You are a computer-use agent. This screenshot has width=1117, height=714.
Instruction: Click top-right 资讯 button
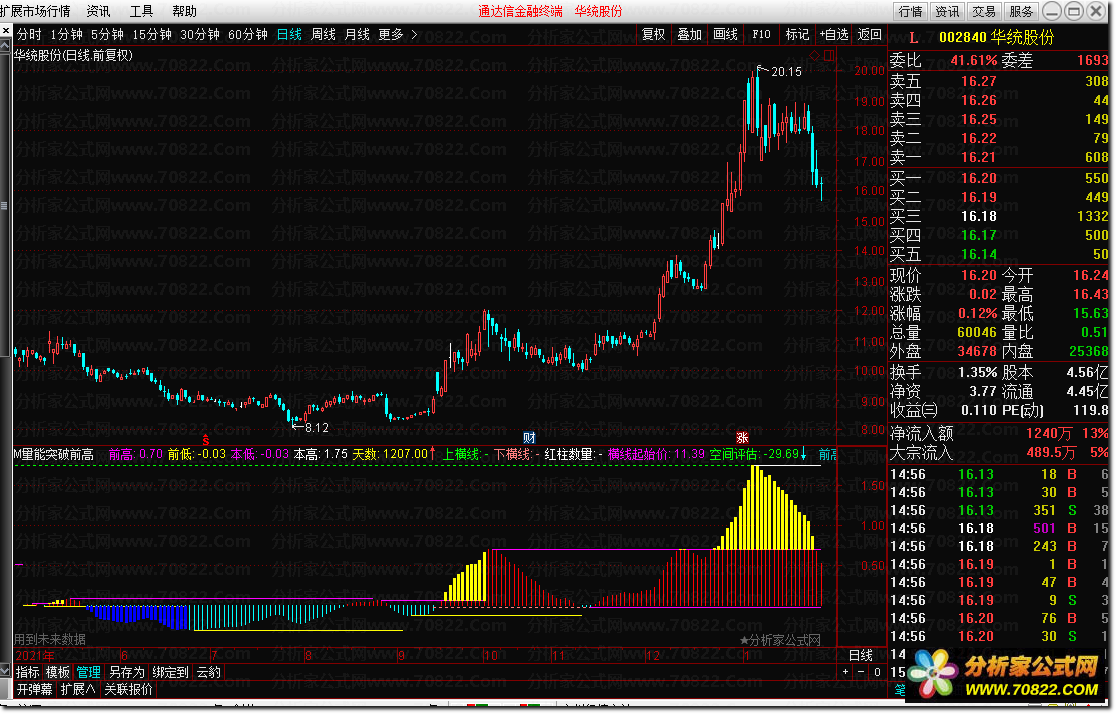pyautogui.click(x=947, y=11)
